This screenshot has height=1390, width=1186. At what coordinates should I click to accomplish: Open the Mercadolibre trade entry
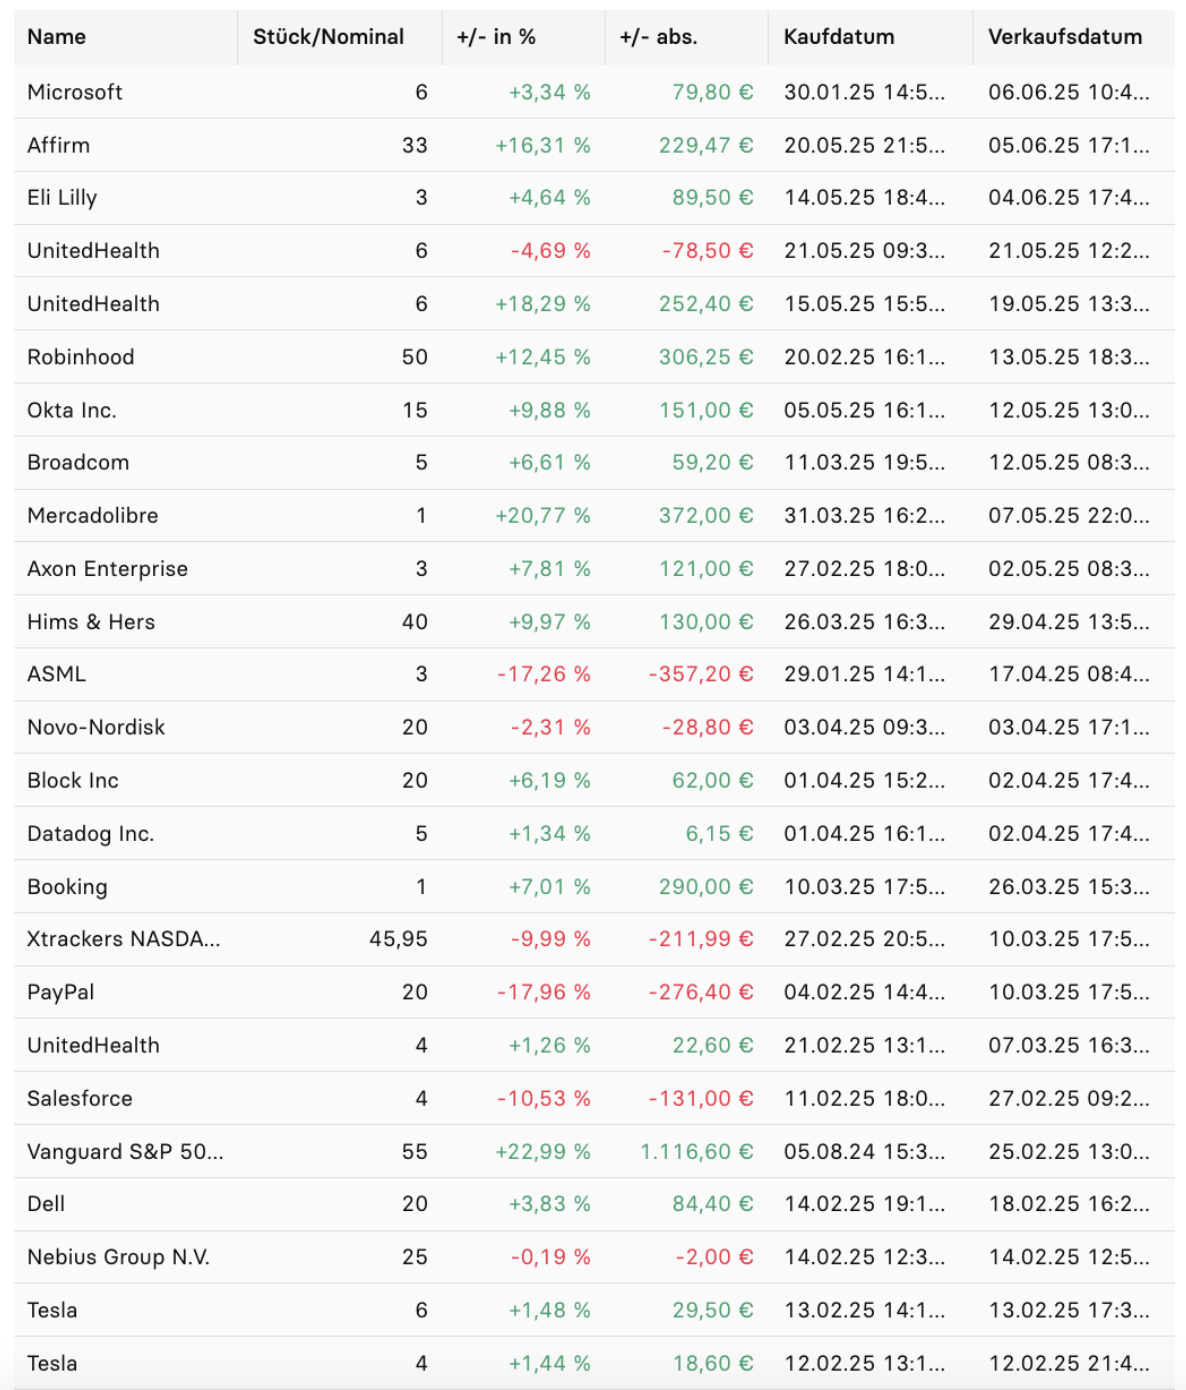(x=594, y=516)
